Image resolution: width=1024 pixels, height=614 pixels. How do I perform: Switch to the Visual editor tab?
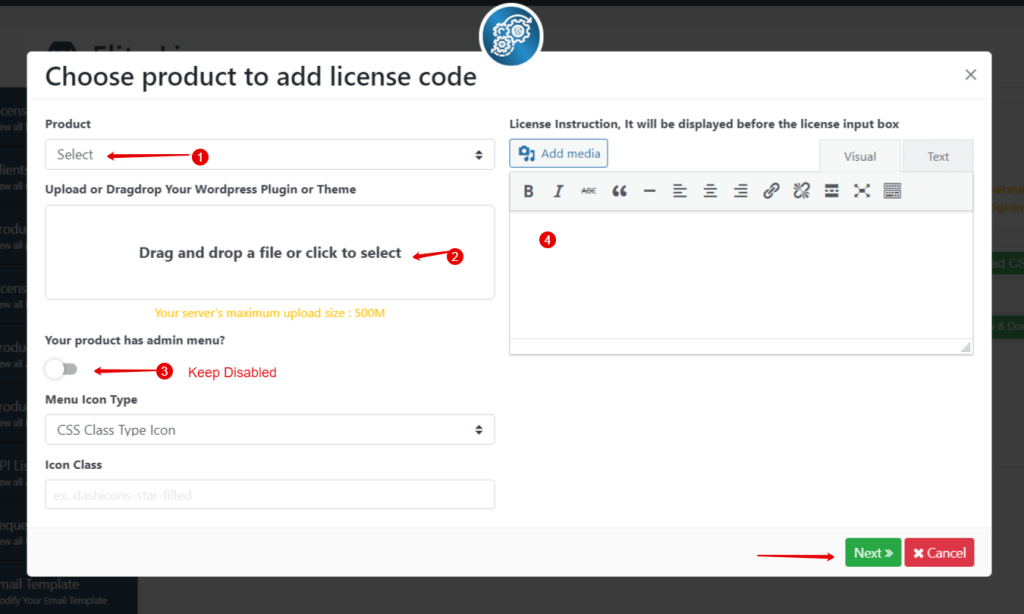click(859, 156)
